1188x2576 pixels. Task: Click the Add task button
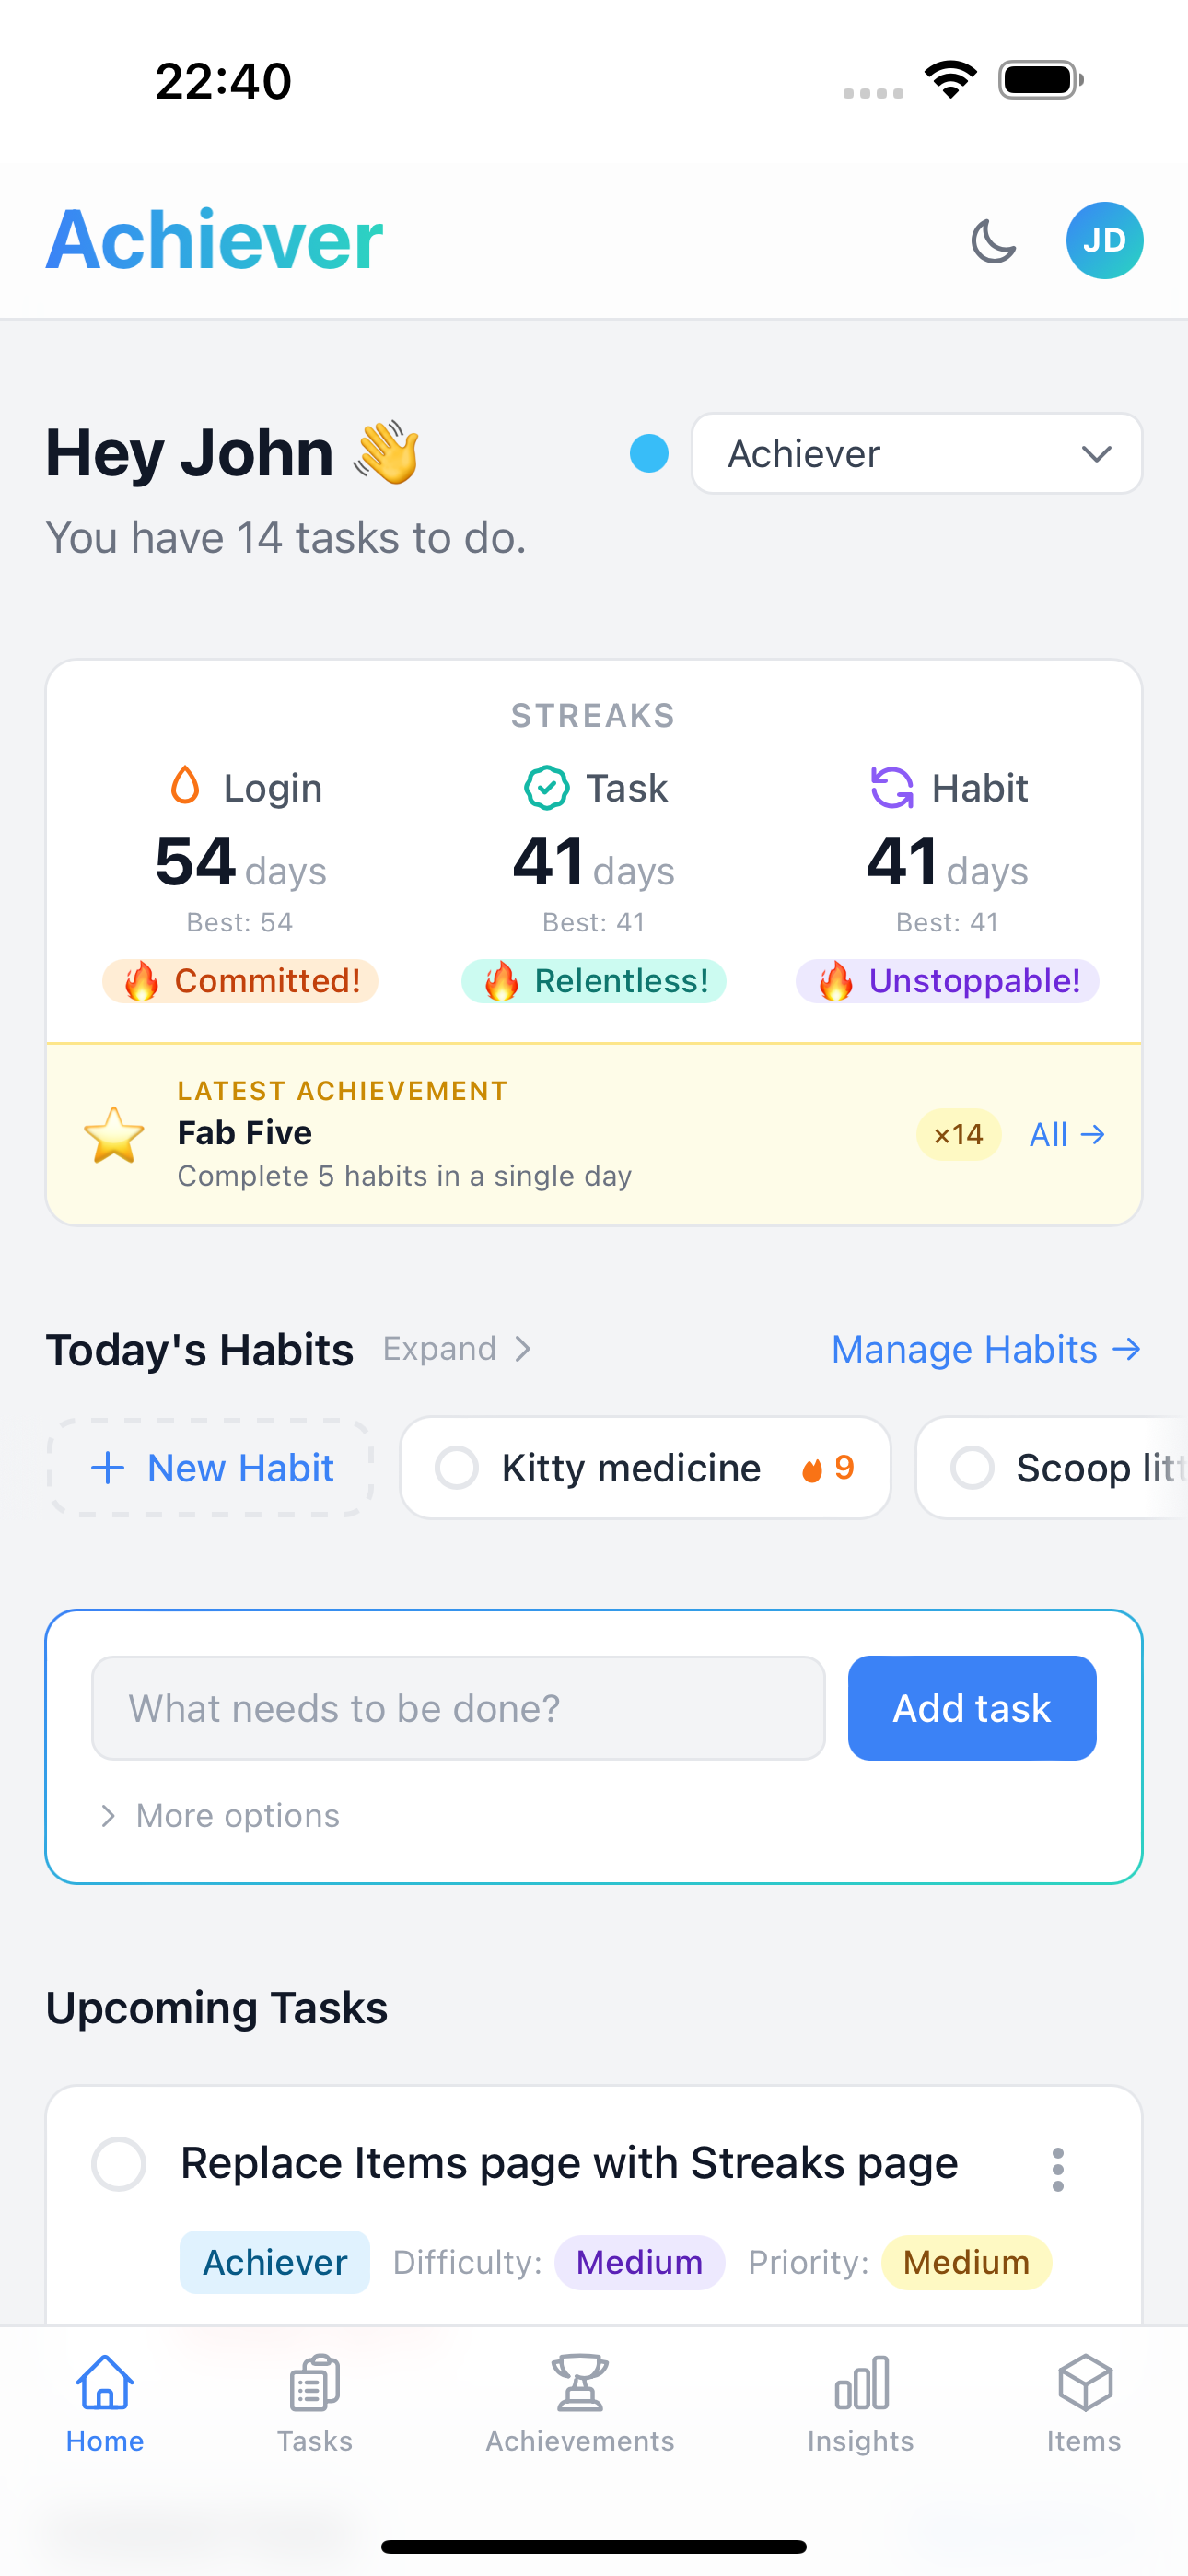971,1708
